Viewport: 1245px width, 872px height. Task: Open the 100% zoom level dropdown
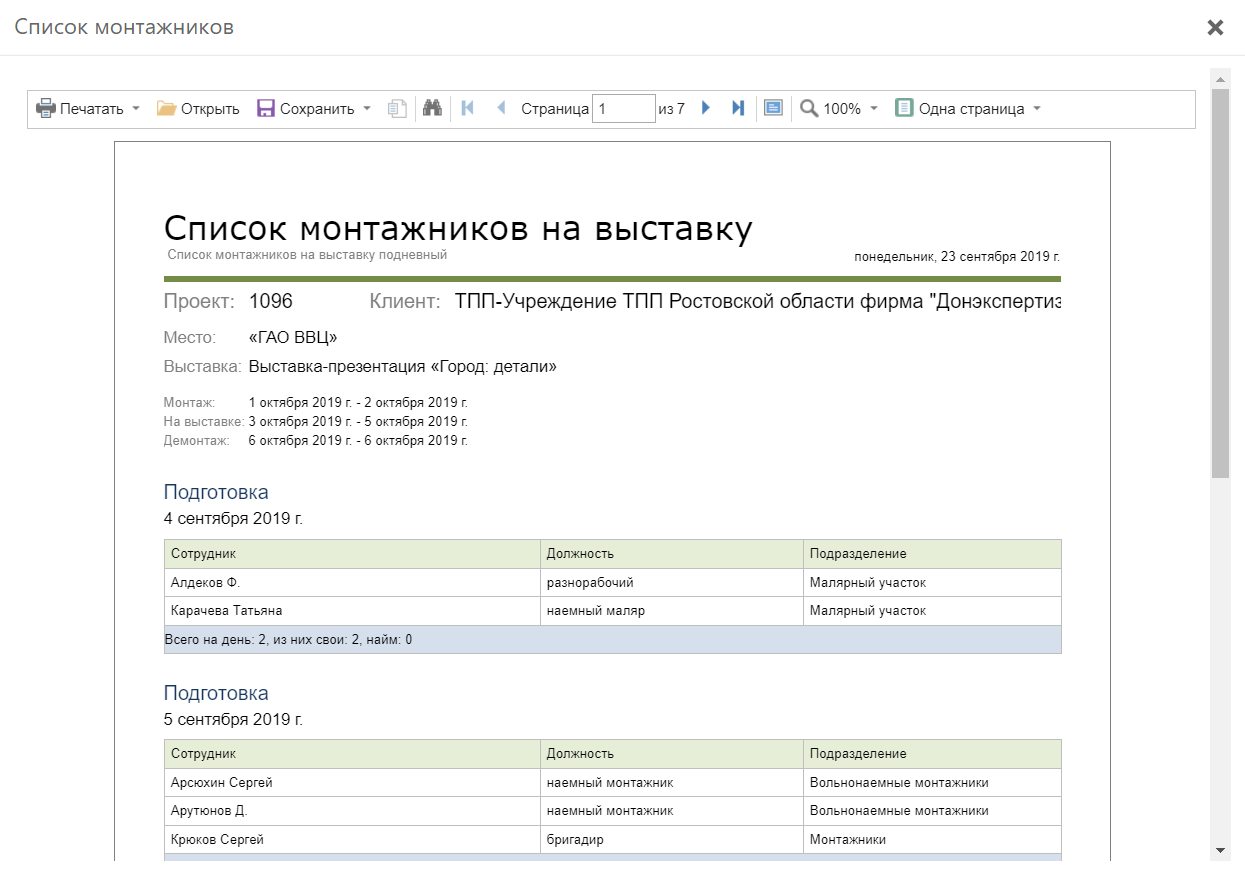[873, 109]
